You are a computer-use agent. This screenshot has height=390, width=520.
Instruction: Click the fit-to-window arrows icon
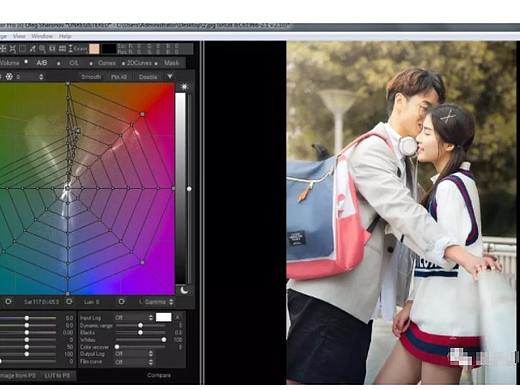[x=12, y=49]
